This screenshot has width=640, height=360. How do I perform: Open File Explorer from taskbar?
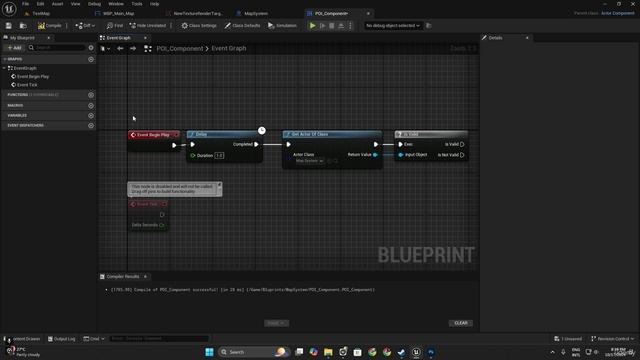pos(328,352)
